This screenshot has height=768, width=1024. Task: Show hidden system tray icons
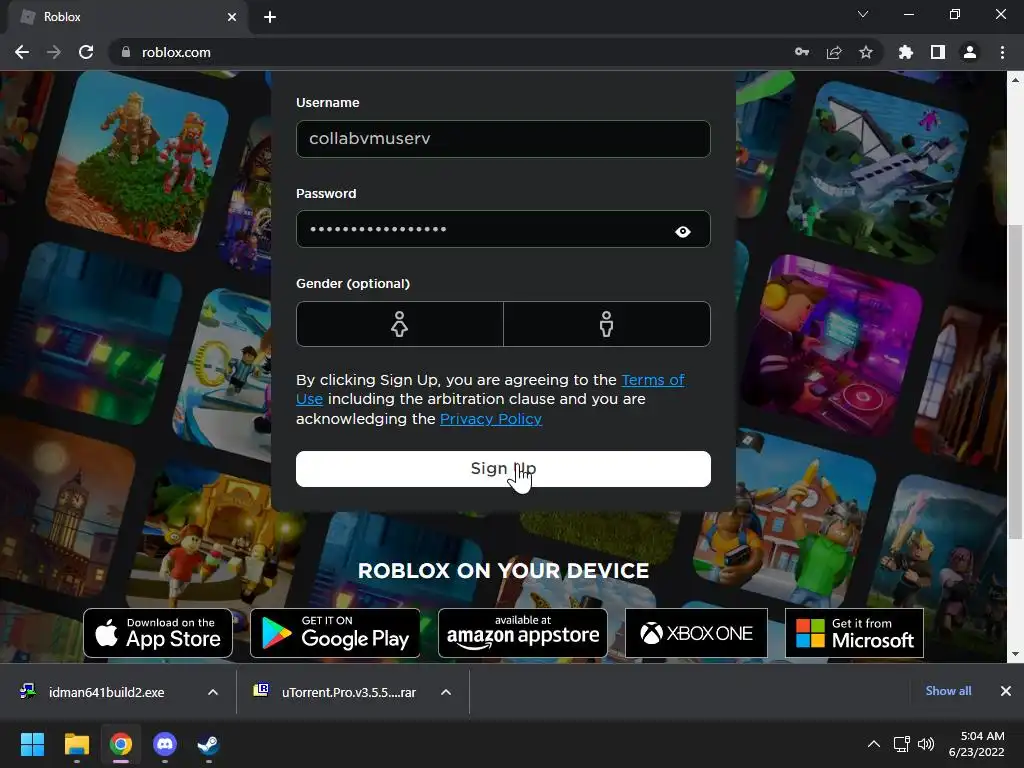click(874, 744)
